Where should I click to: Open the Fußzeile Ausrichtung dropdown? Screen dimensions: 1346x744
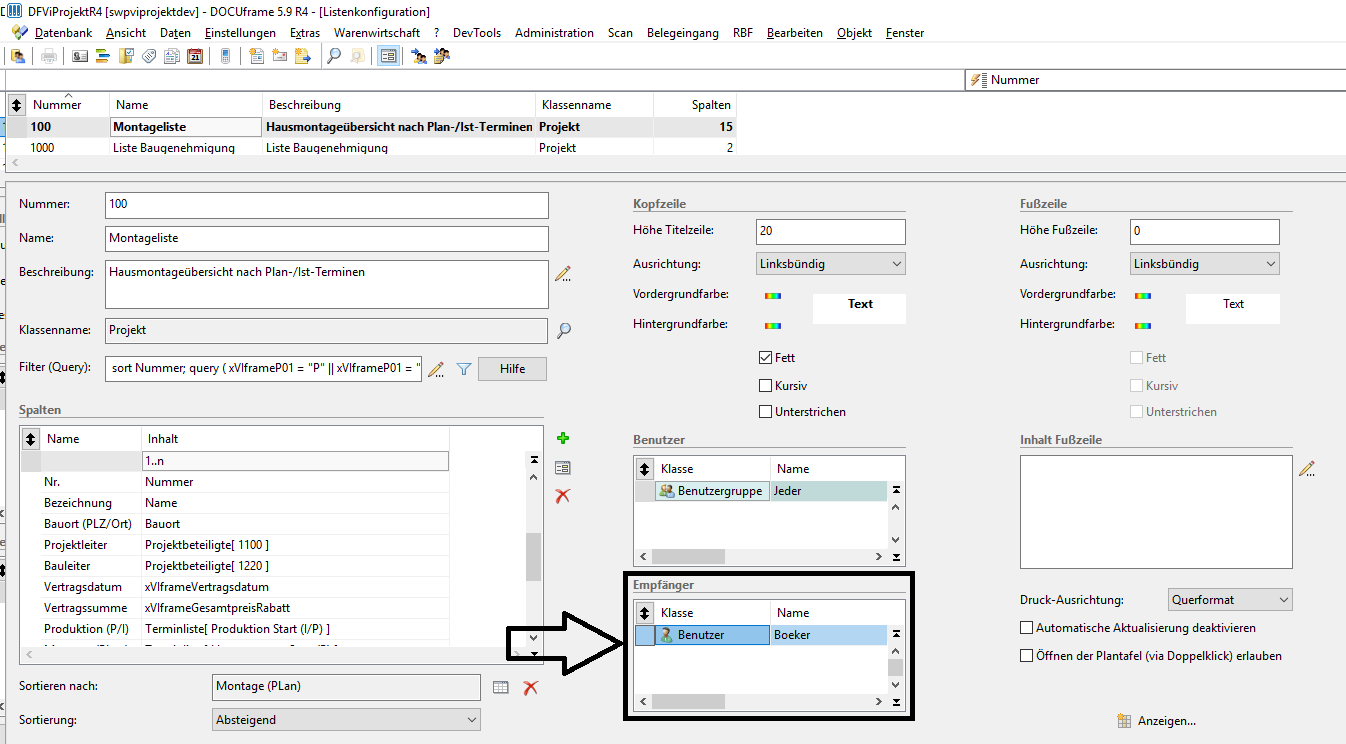click(1205, 264)
